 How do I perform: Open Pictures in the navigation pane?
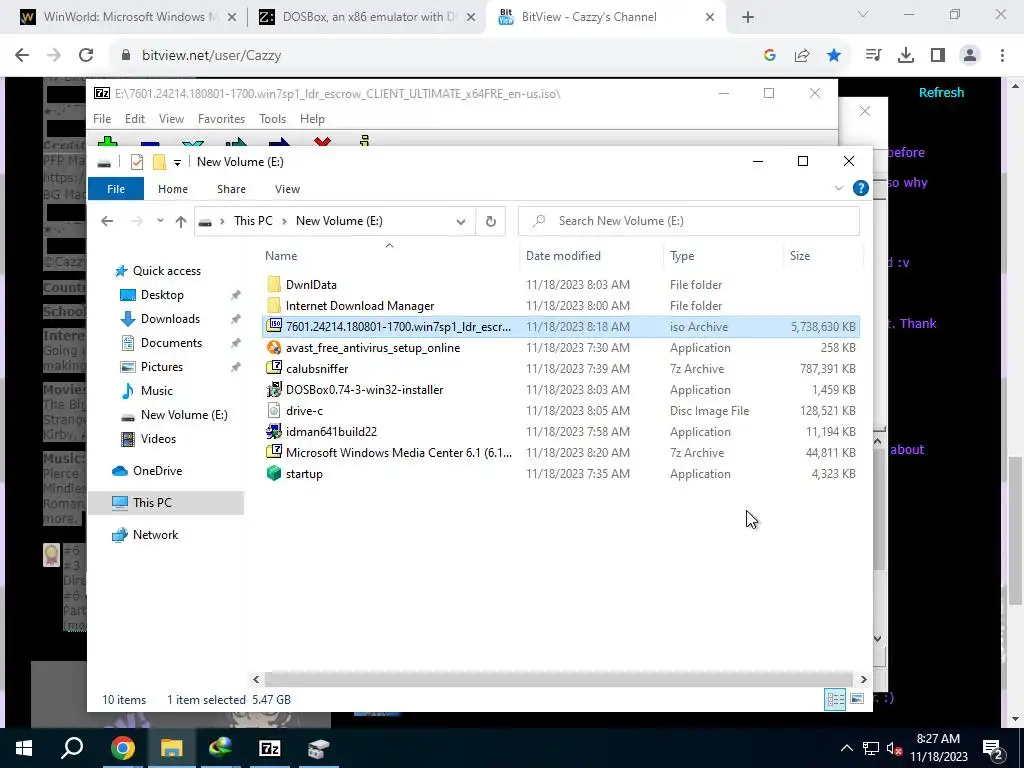pyautogui.click(x=161, y=367)
